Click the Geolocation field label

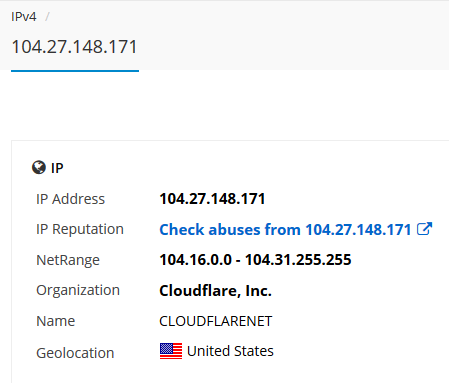coord(75,353)
